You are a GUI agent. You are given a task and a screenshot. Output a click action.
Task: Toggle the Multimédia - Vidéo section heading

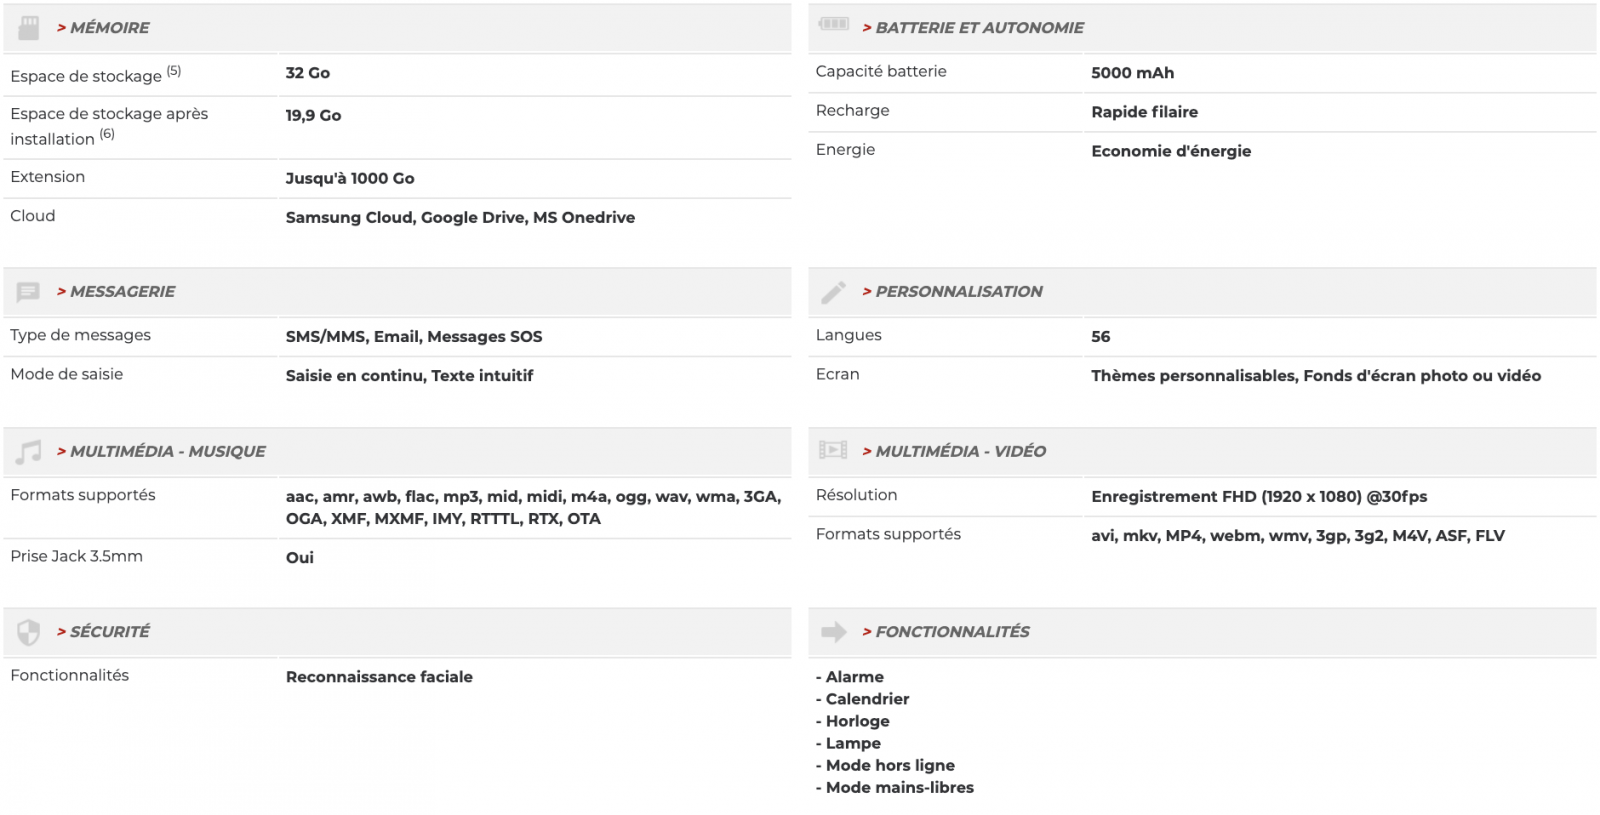[960, 452]
